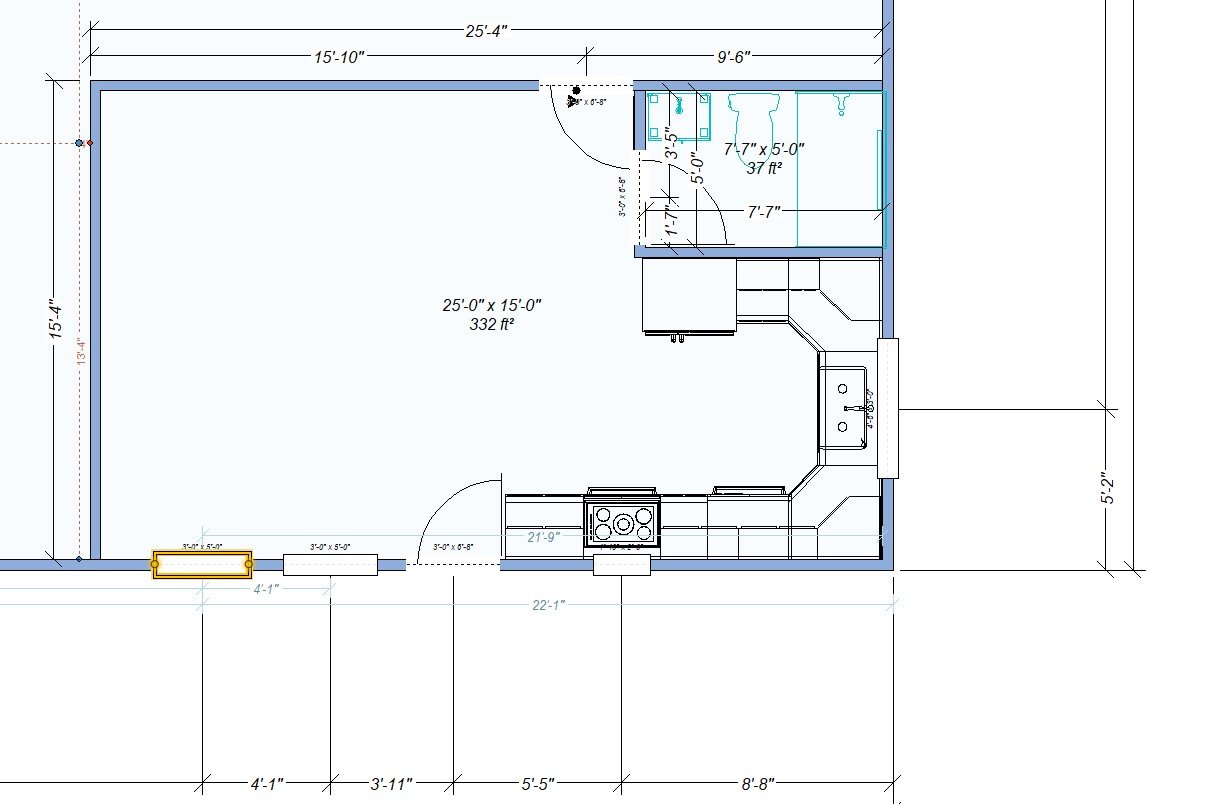Select the kitchen range with five burners
The width and height of the screenshot is (1214, 804).
point(623,520)
